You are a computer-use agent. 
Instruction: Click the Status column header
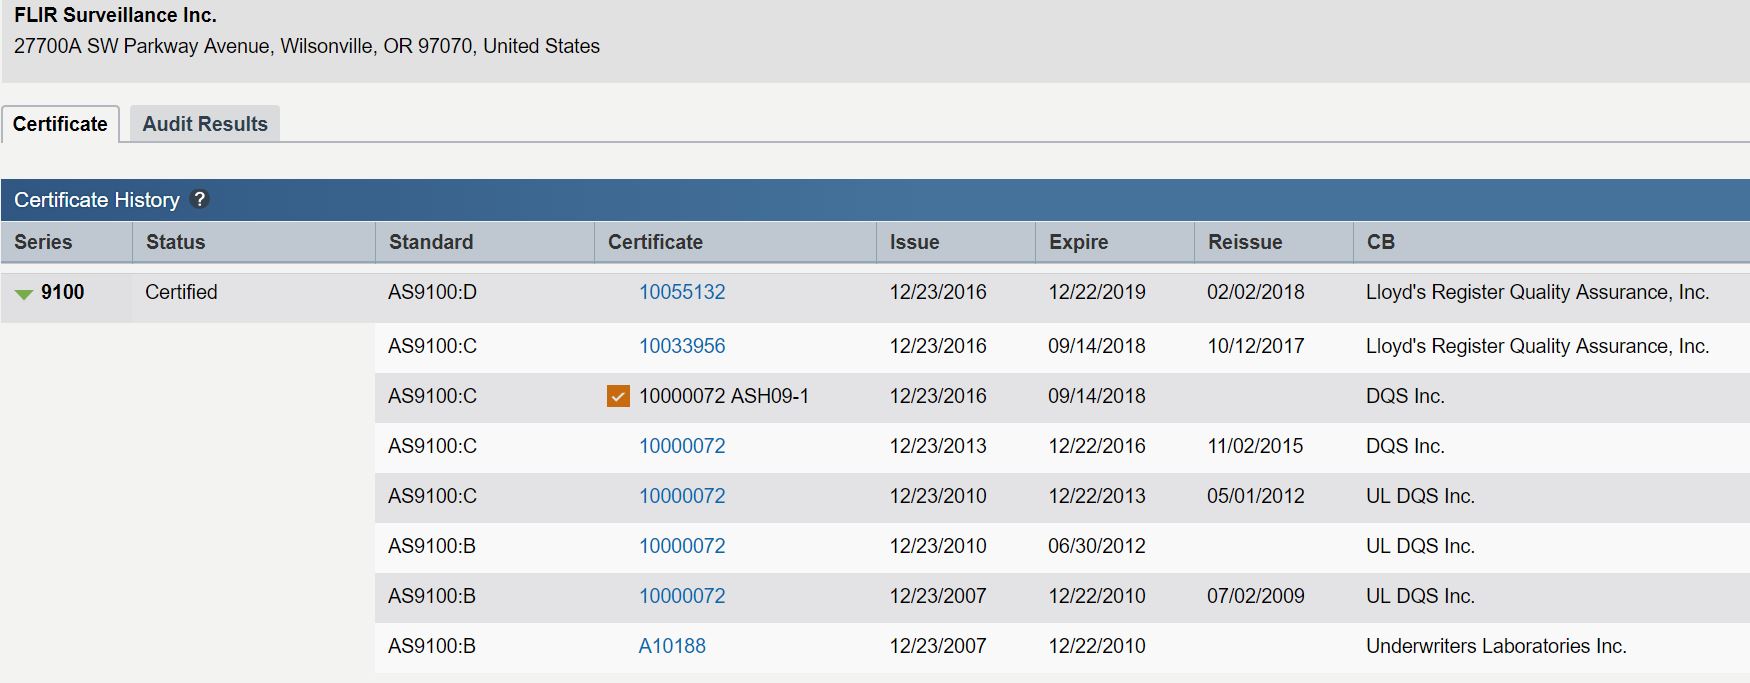(175, 242)
